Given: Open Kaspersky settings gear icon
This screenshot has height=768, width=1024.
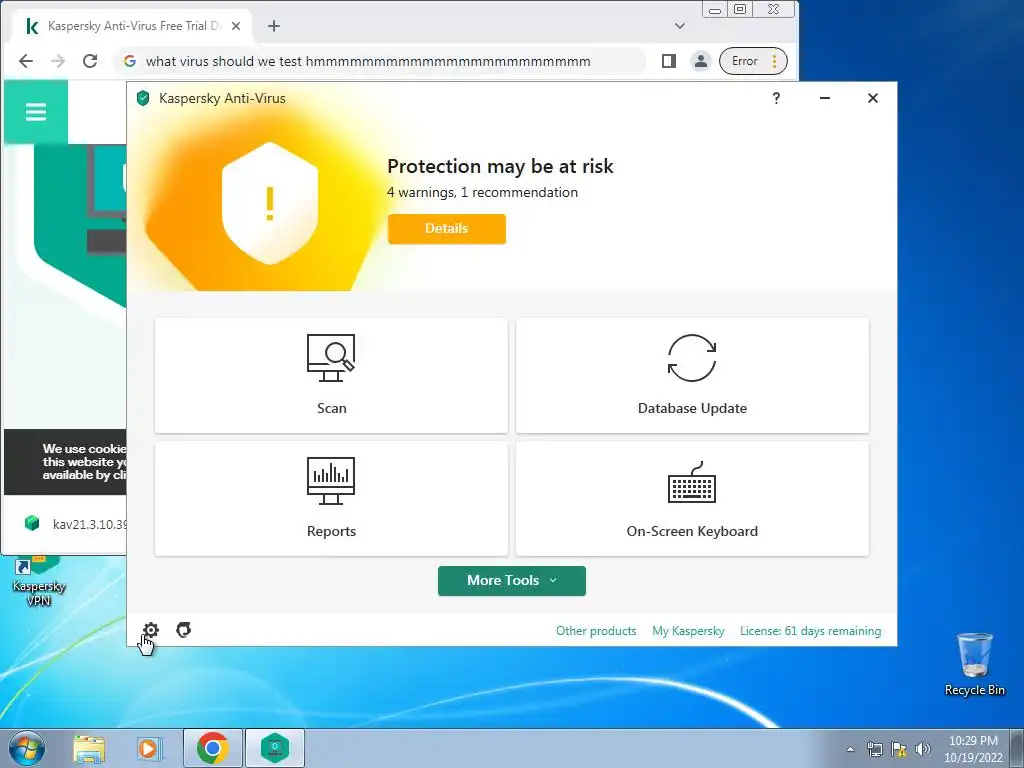Looking at the screenshot, I should (x=151, y=630).
